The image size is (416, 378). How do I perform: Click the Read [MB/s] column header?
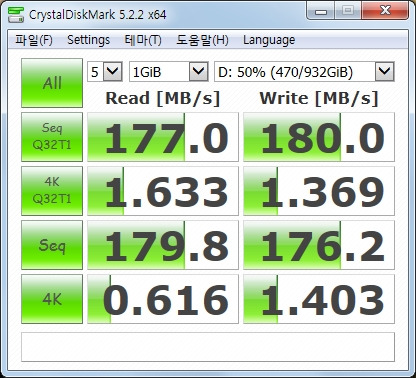point(163,99)
